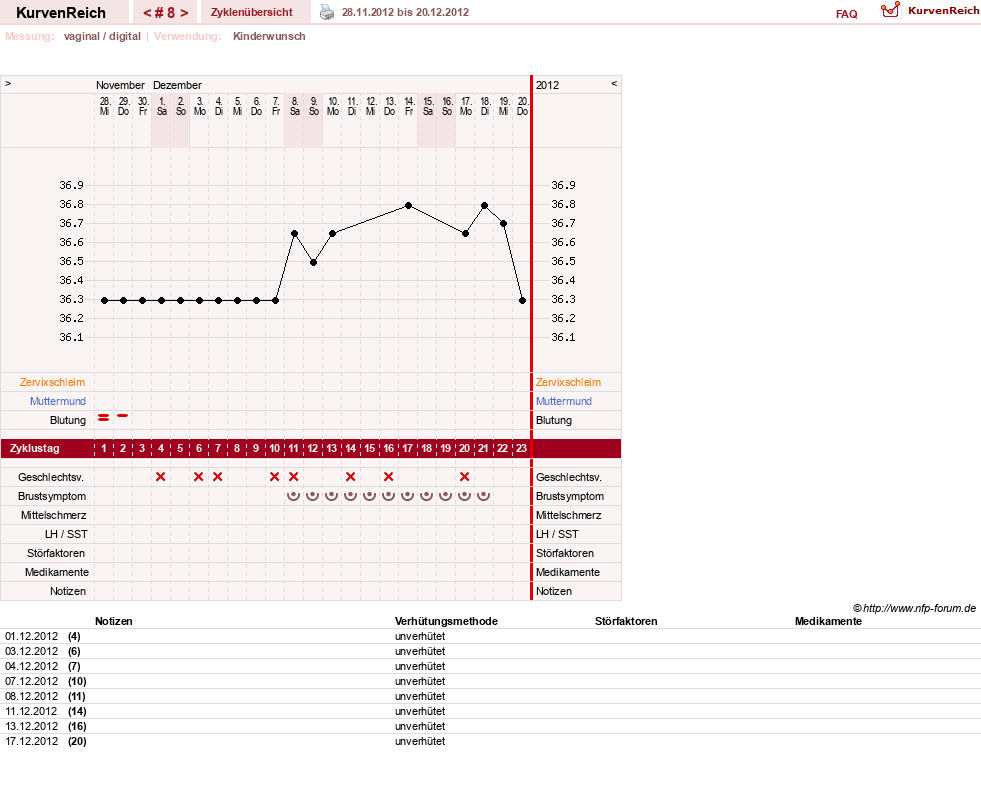Click the Brustsymptom circle on cycle day 14
Screen dimensions: 981x800
350,495
